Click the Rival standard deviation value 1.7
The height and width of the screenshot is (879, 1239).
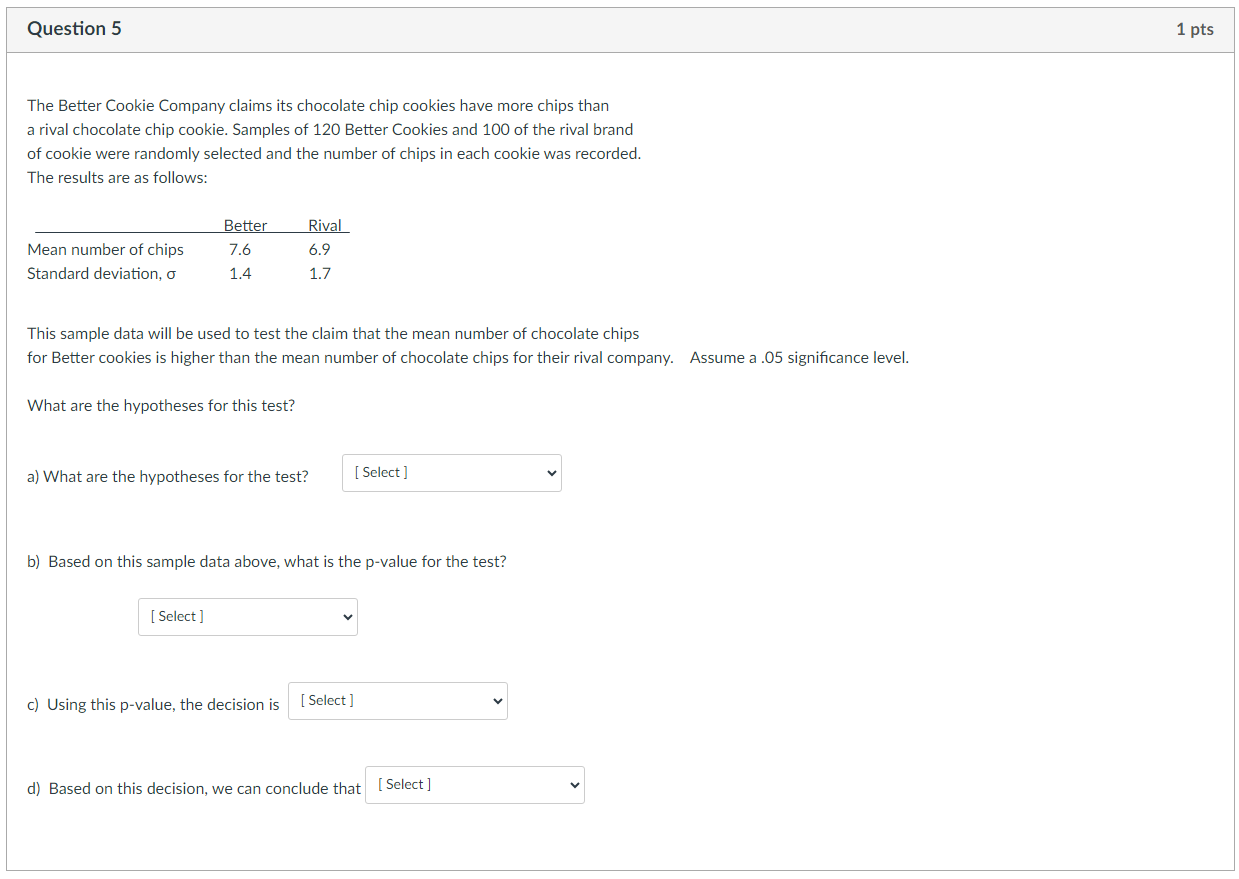320,273
